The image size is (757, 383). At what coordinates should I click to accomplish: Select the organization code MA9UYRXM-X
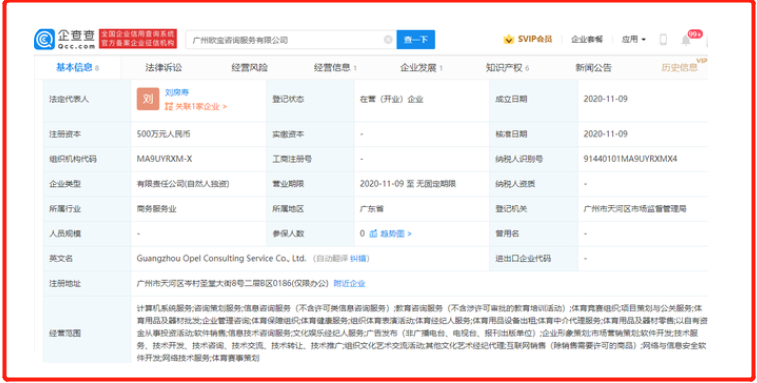coord(164,159)
